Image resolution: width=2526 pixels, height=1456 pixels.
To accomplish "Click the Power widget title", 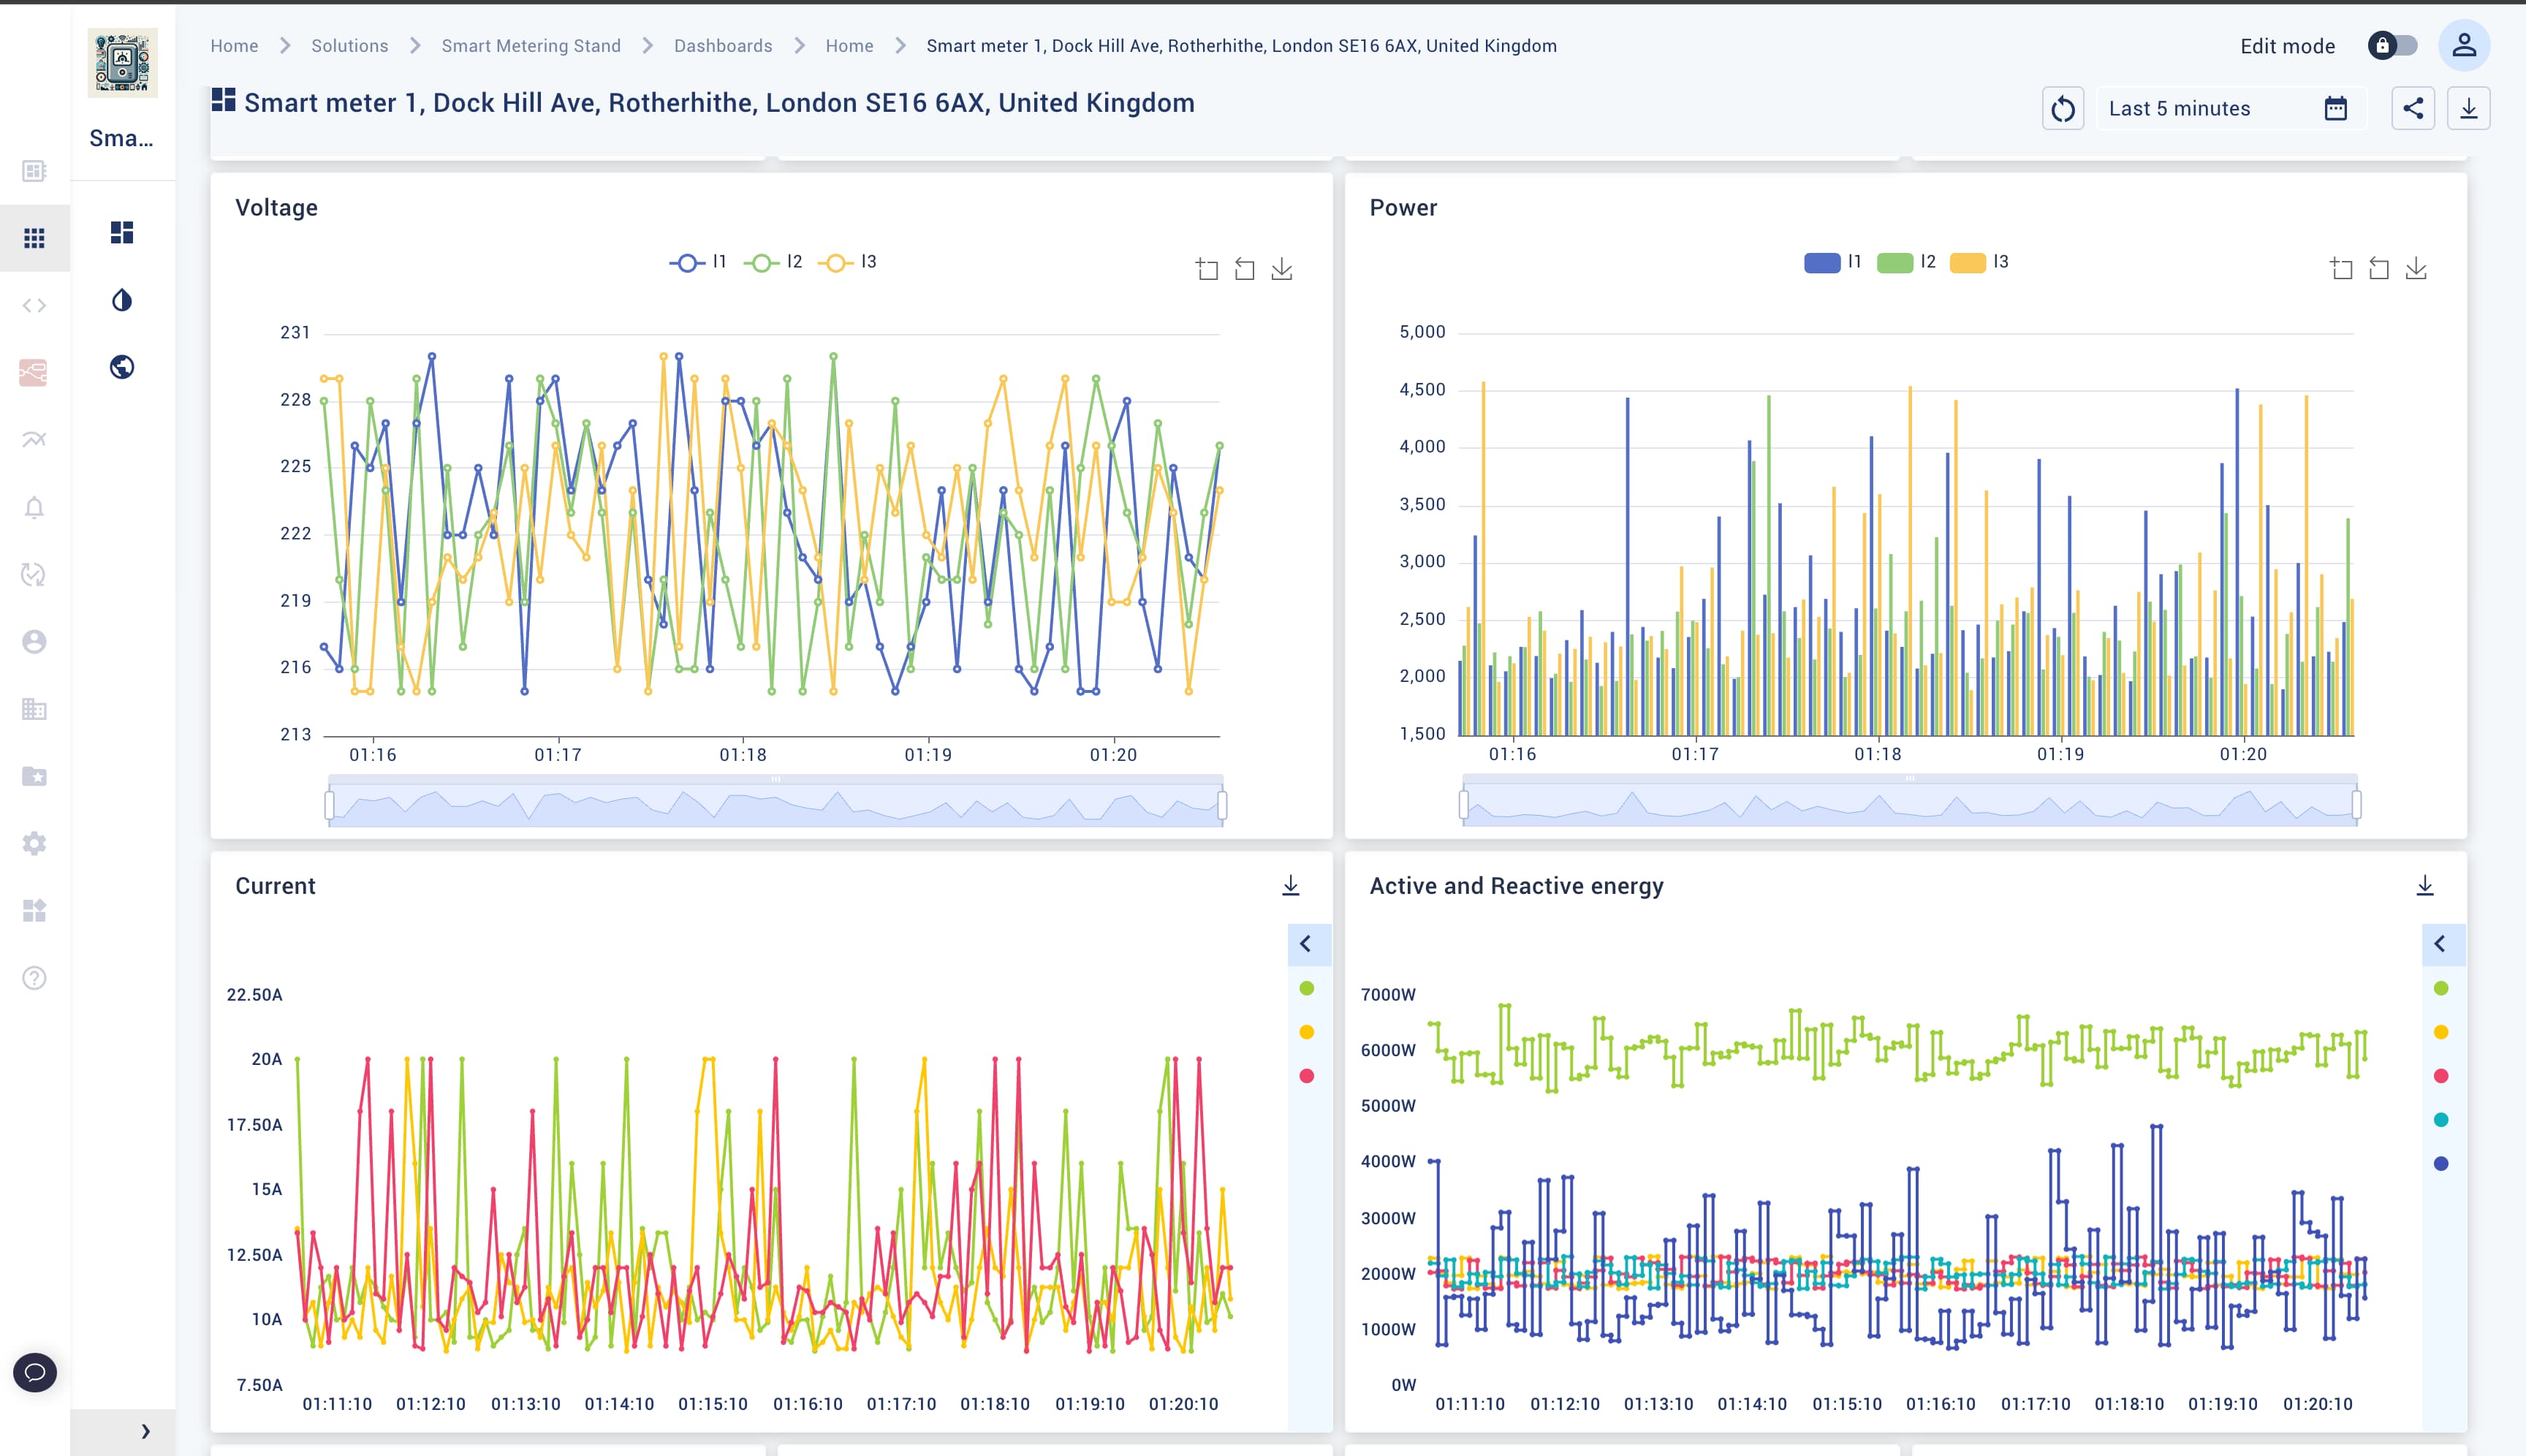I will 1403,208.
